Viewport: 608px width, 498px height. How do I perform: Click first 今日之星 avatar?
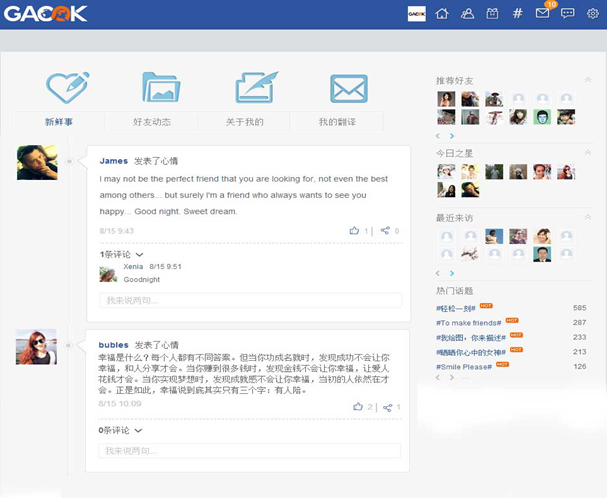446,171
